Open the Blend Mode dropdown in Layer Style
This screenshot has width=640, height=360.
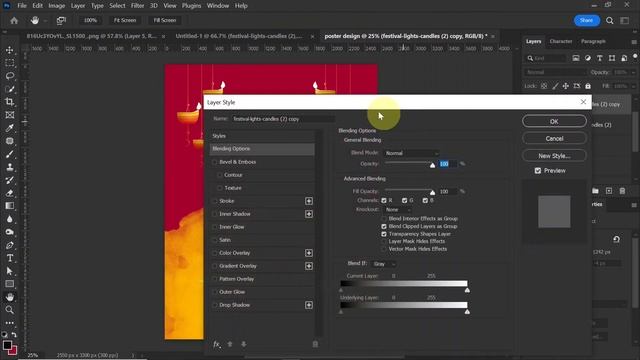(x=411, y=153)
